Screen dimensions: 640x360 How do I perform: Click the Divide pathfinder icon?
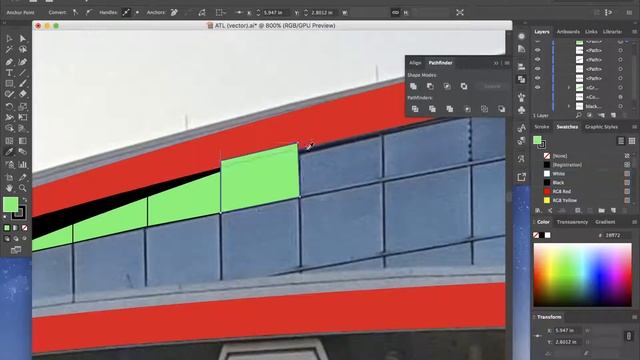coord(415,109)
